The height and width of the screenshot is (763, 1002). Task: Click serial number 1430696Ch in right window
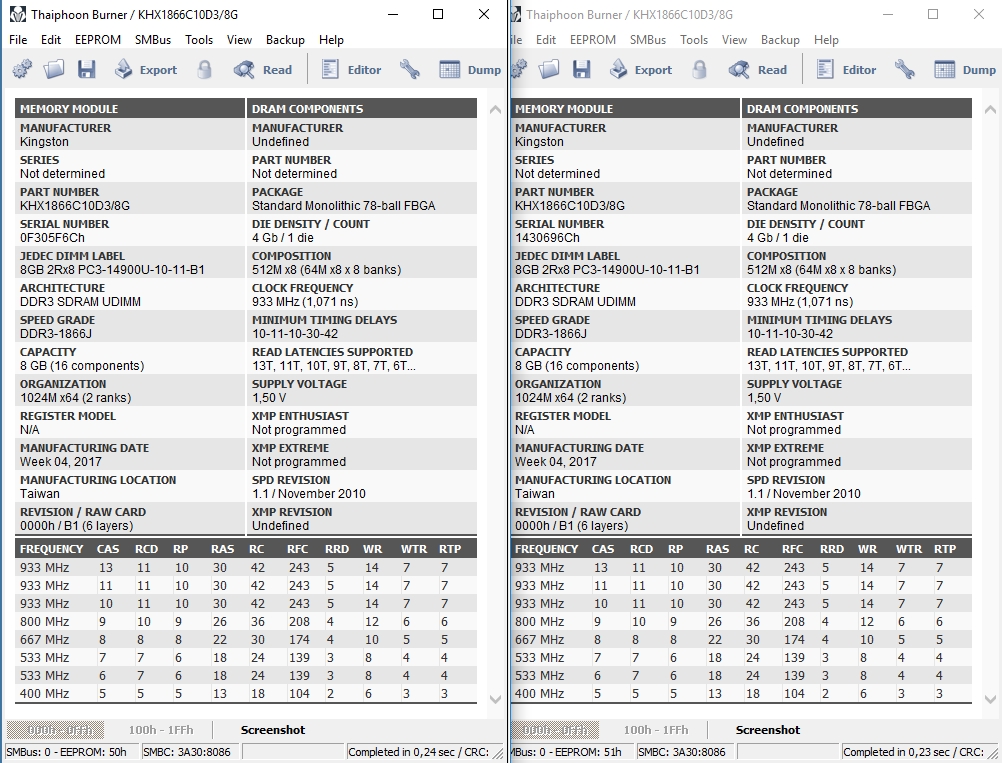point(547,238)
